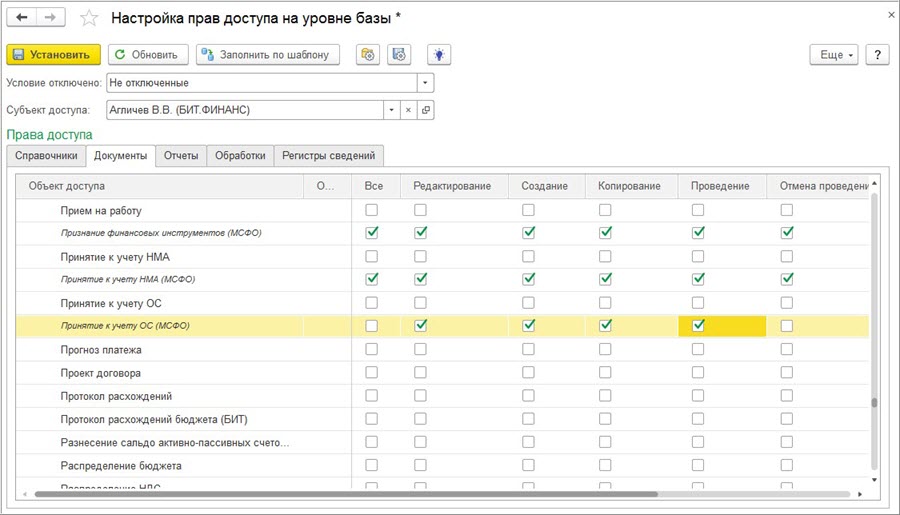The image size is (900, 515).
Task: Click the lightbulb icon in the toolbar
Action: point(437,55)
